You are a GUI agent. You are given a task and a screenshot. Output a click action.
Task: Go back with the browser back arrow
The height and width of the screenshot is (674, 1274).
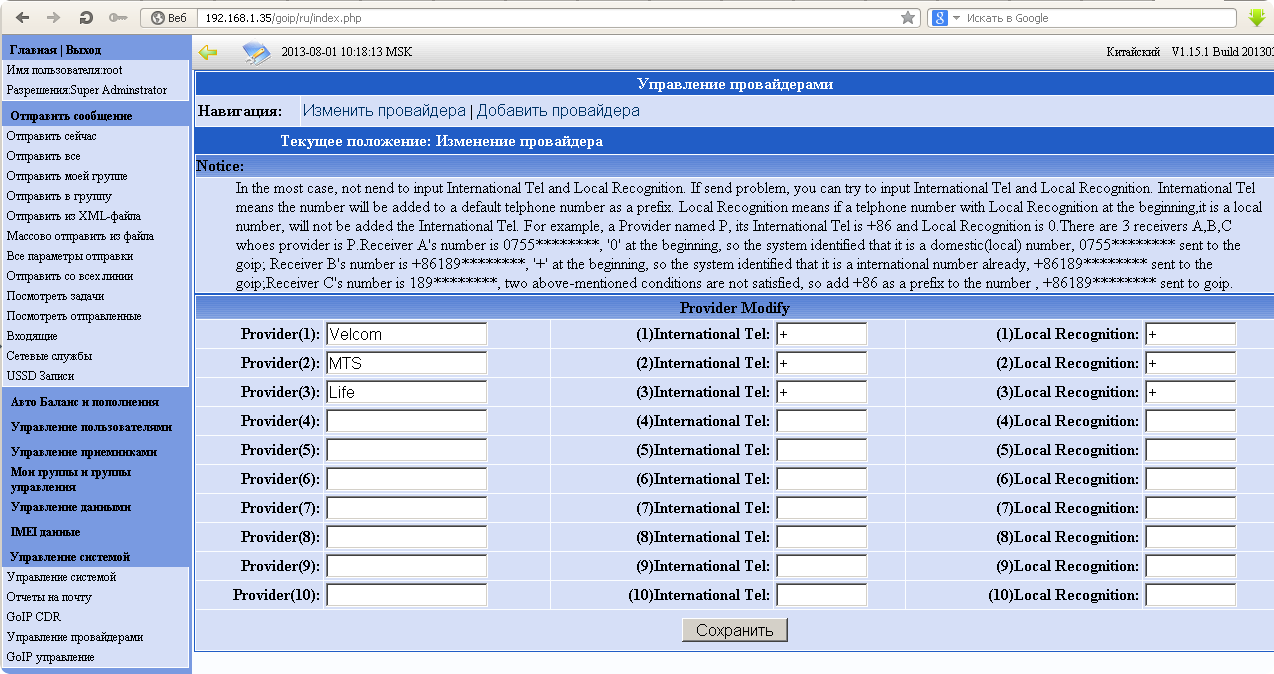tap(23, 18)
